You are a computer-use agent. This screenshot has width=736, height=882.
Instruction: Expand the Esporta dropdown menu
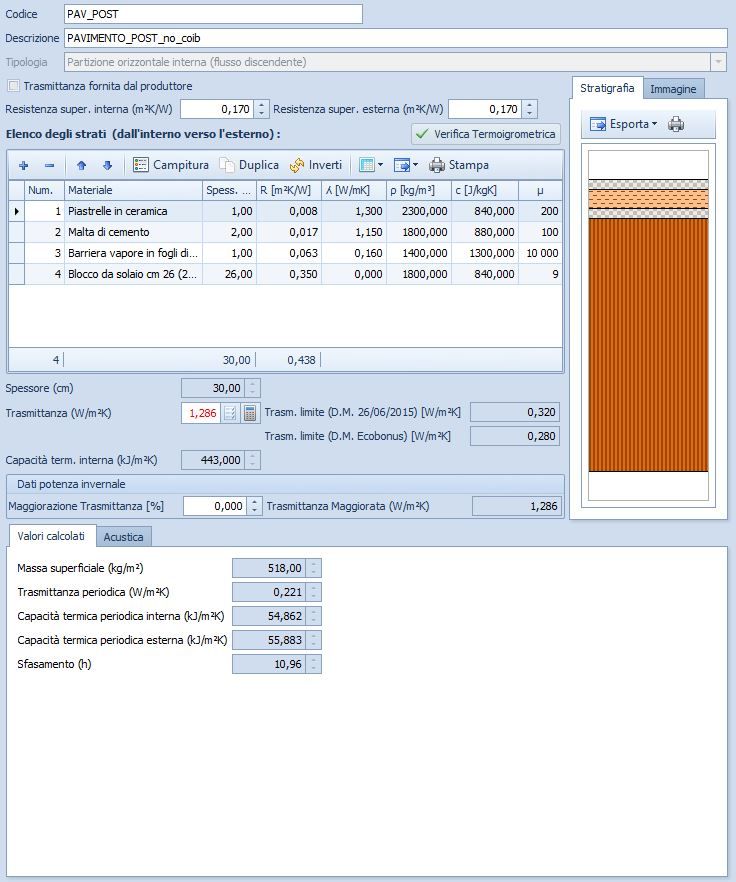(x=624, y=124)
